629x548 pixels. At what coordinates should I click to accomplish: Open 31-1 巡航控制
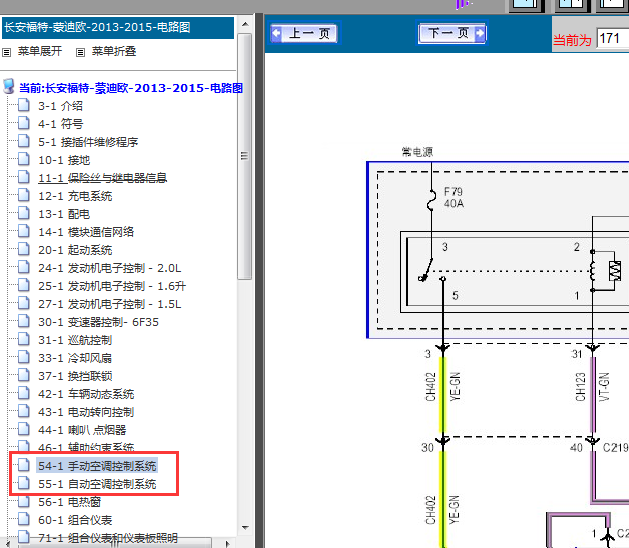tap(75, 340)
